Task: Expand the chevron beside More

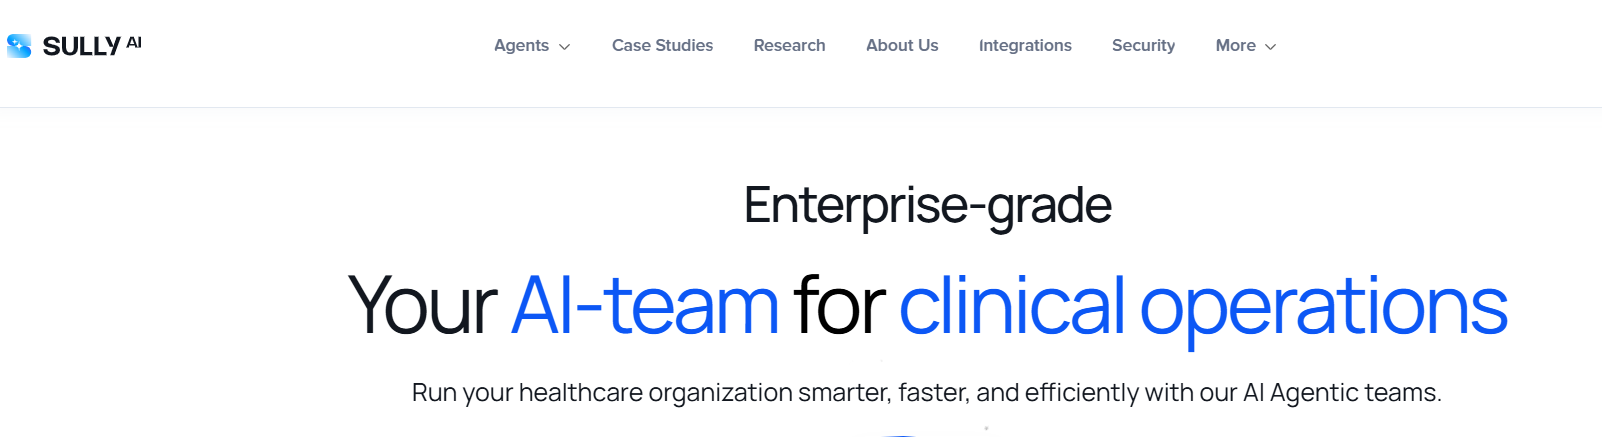Action: (1271, 47)
